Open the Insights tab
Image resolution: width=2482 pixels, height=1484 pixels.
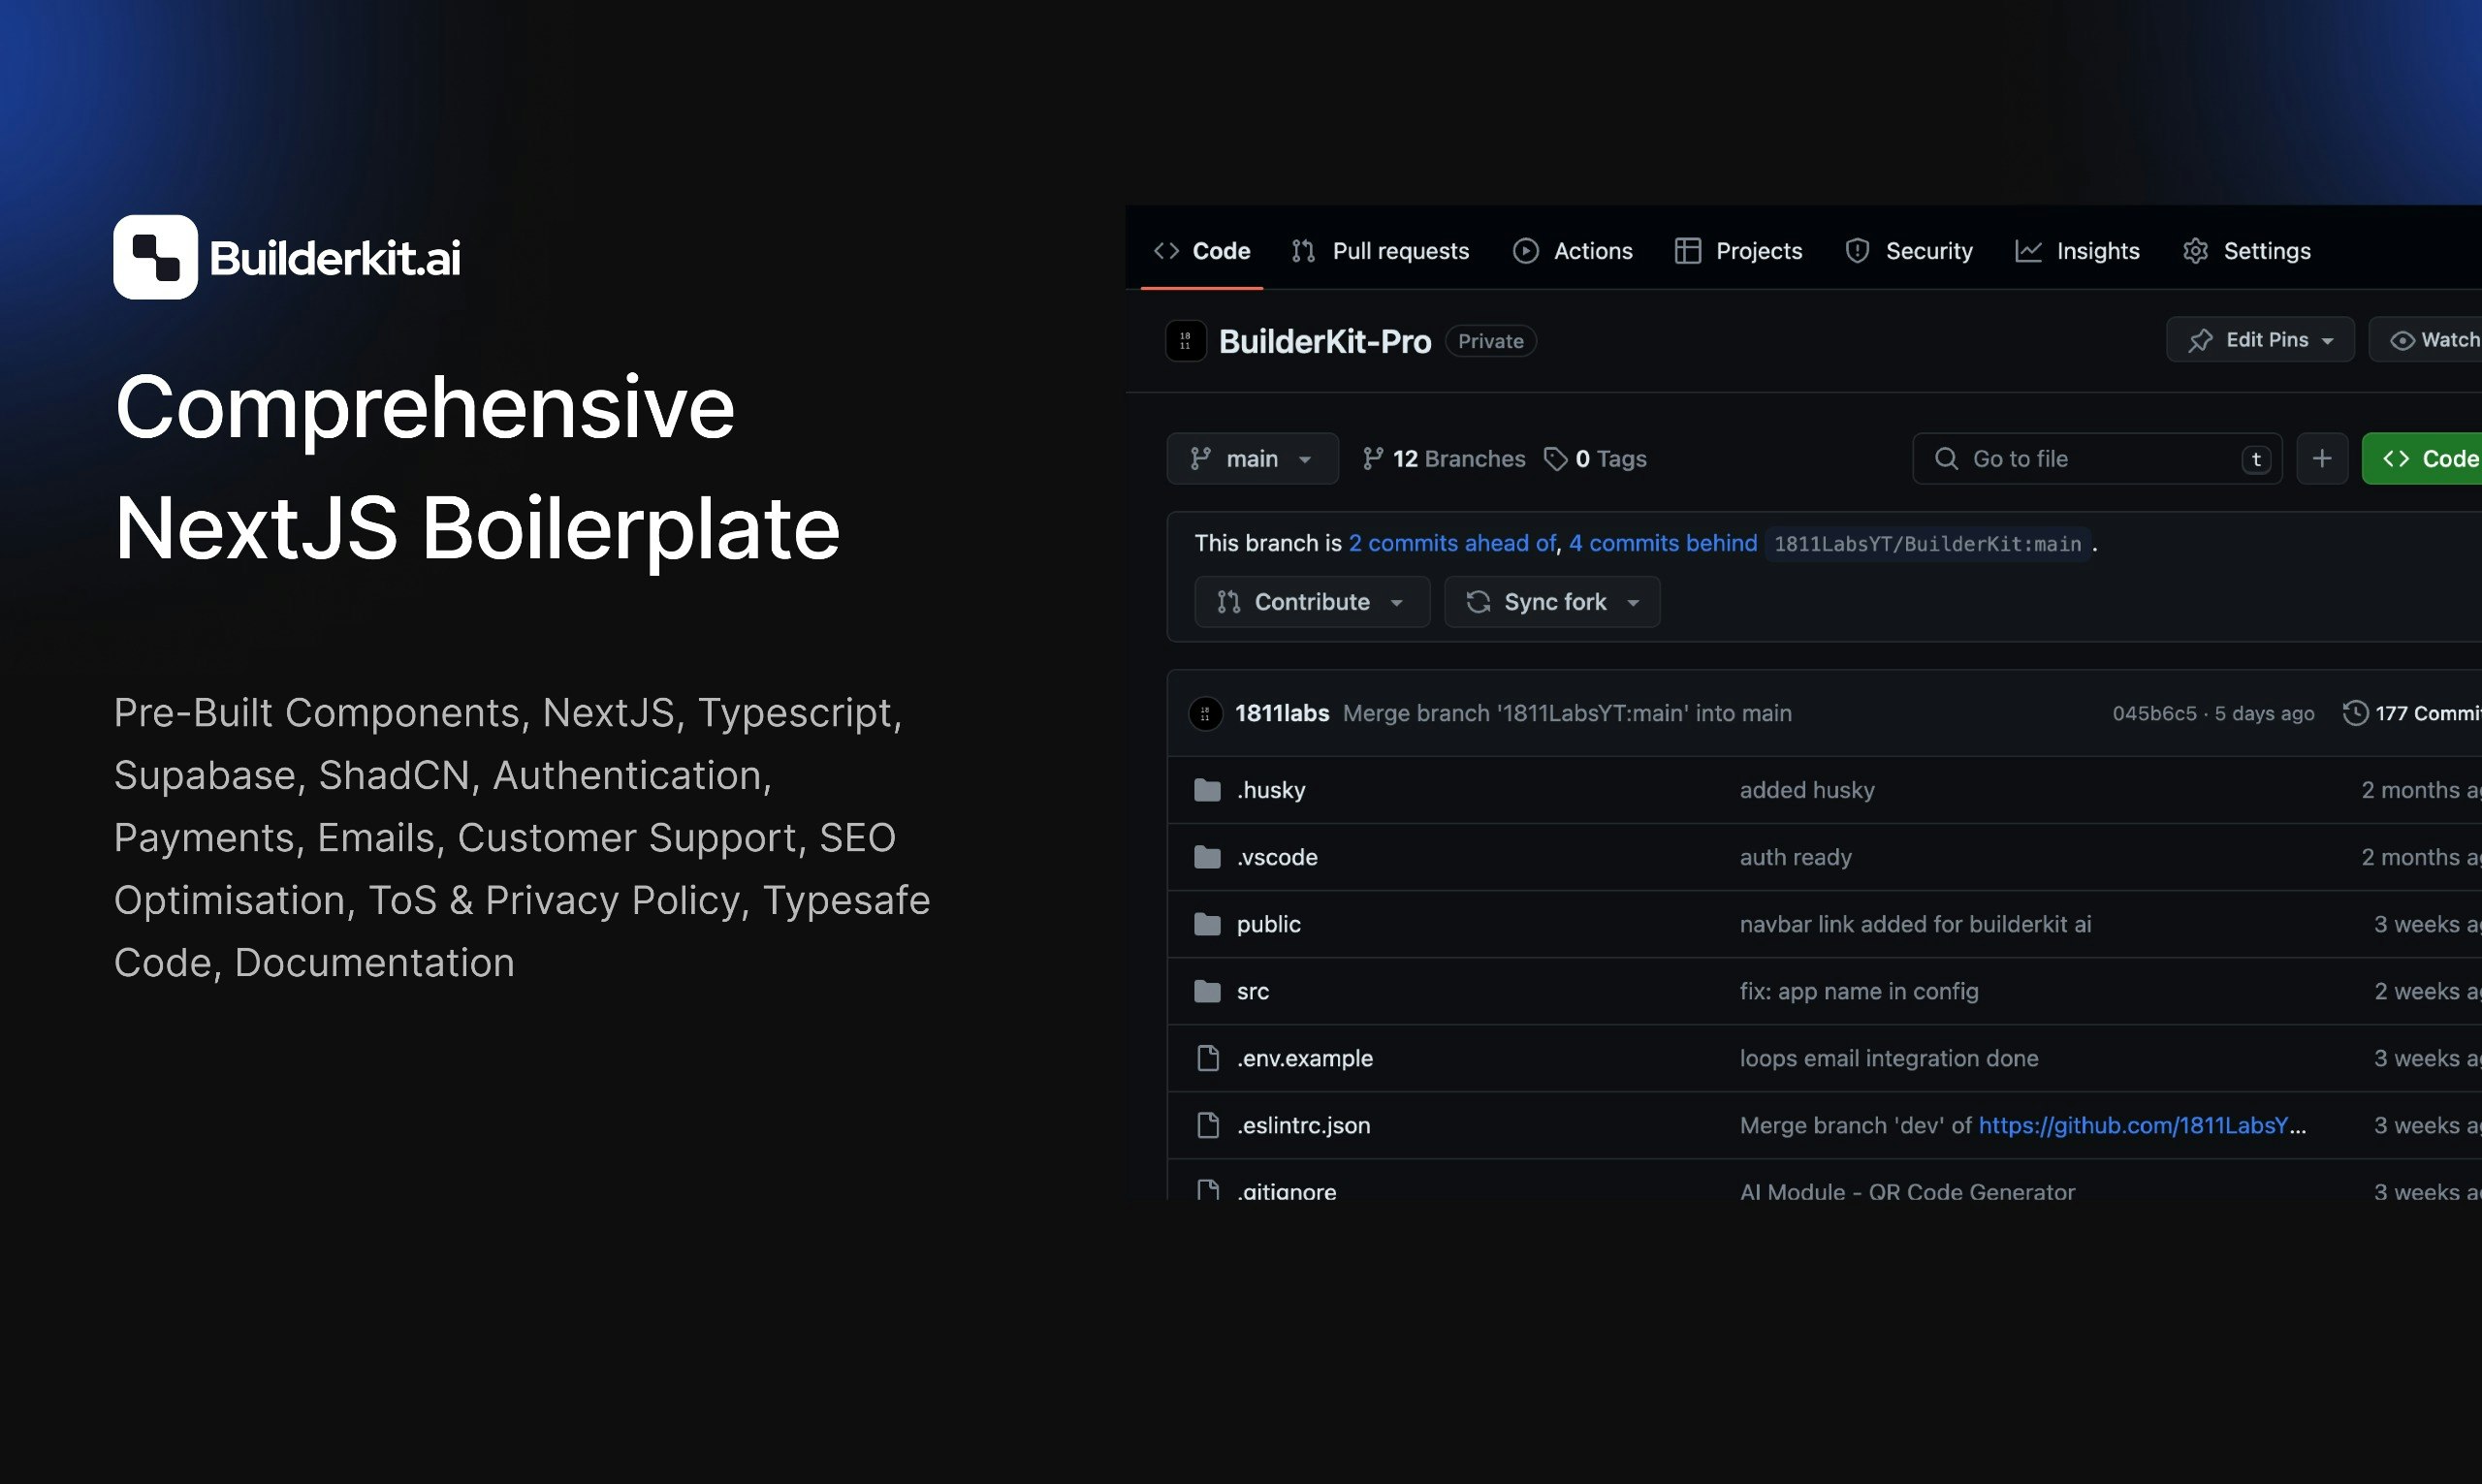[x=2077, y=251]
